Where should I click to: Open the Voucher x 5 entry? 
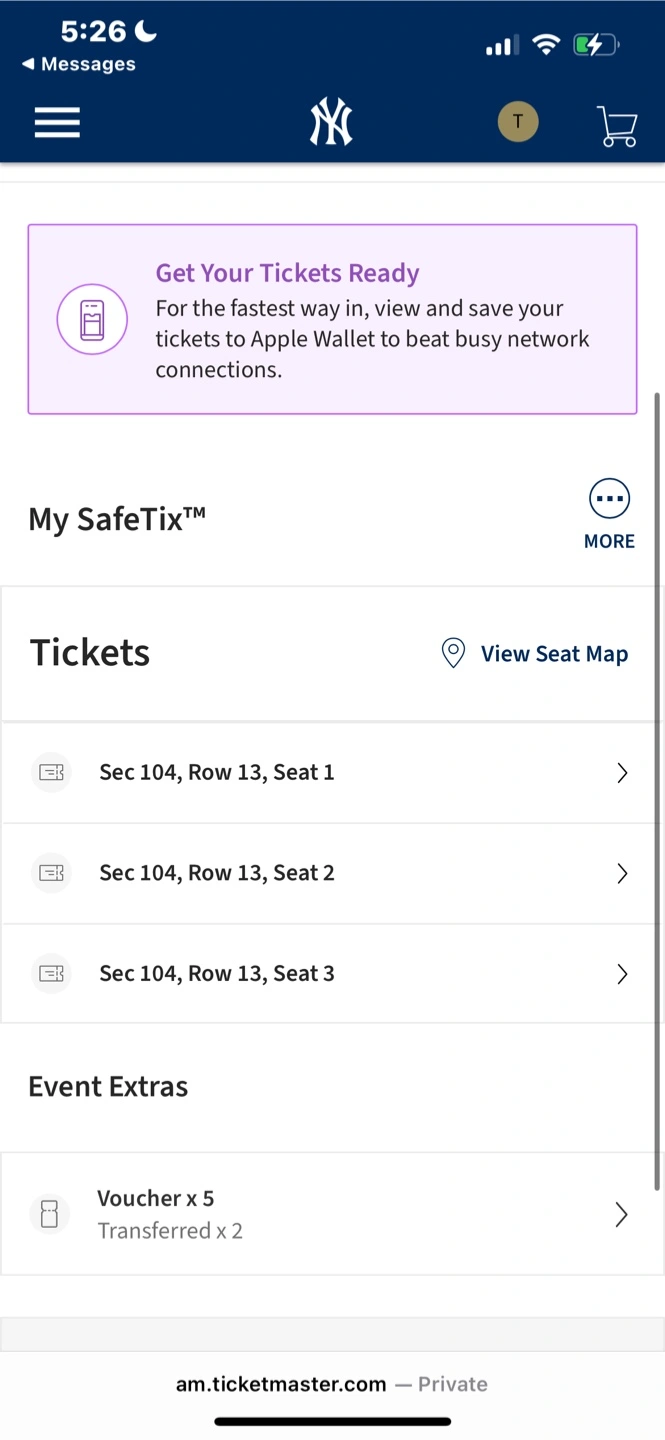pyautogui.click(x=156, y=1199)
